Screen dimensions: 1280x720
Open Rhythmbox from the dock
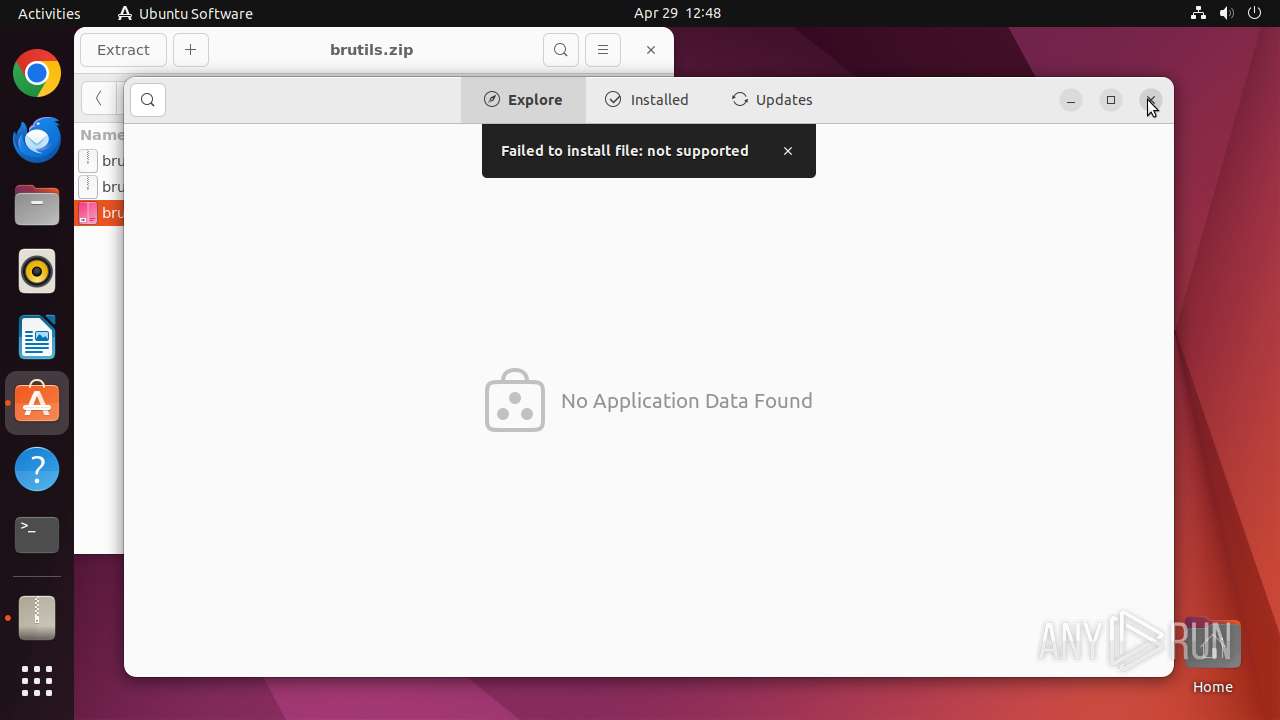37,272
